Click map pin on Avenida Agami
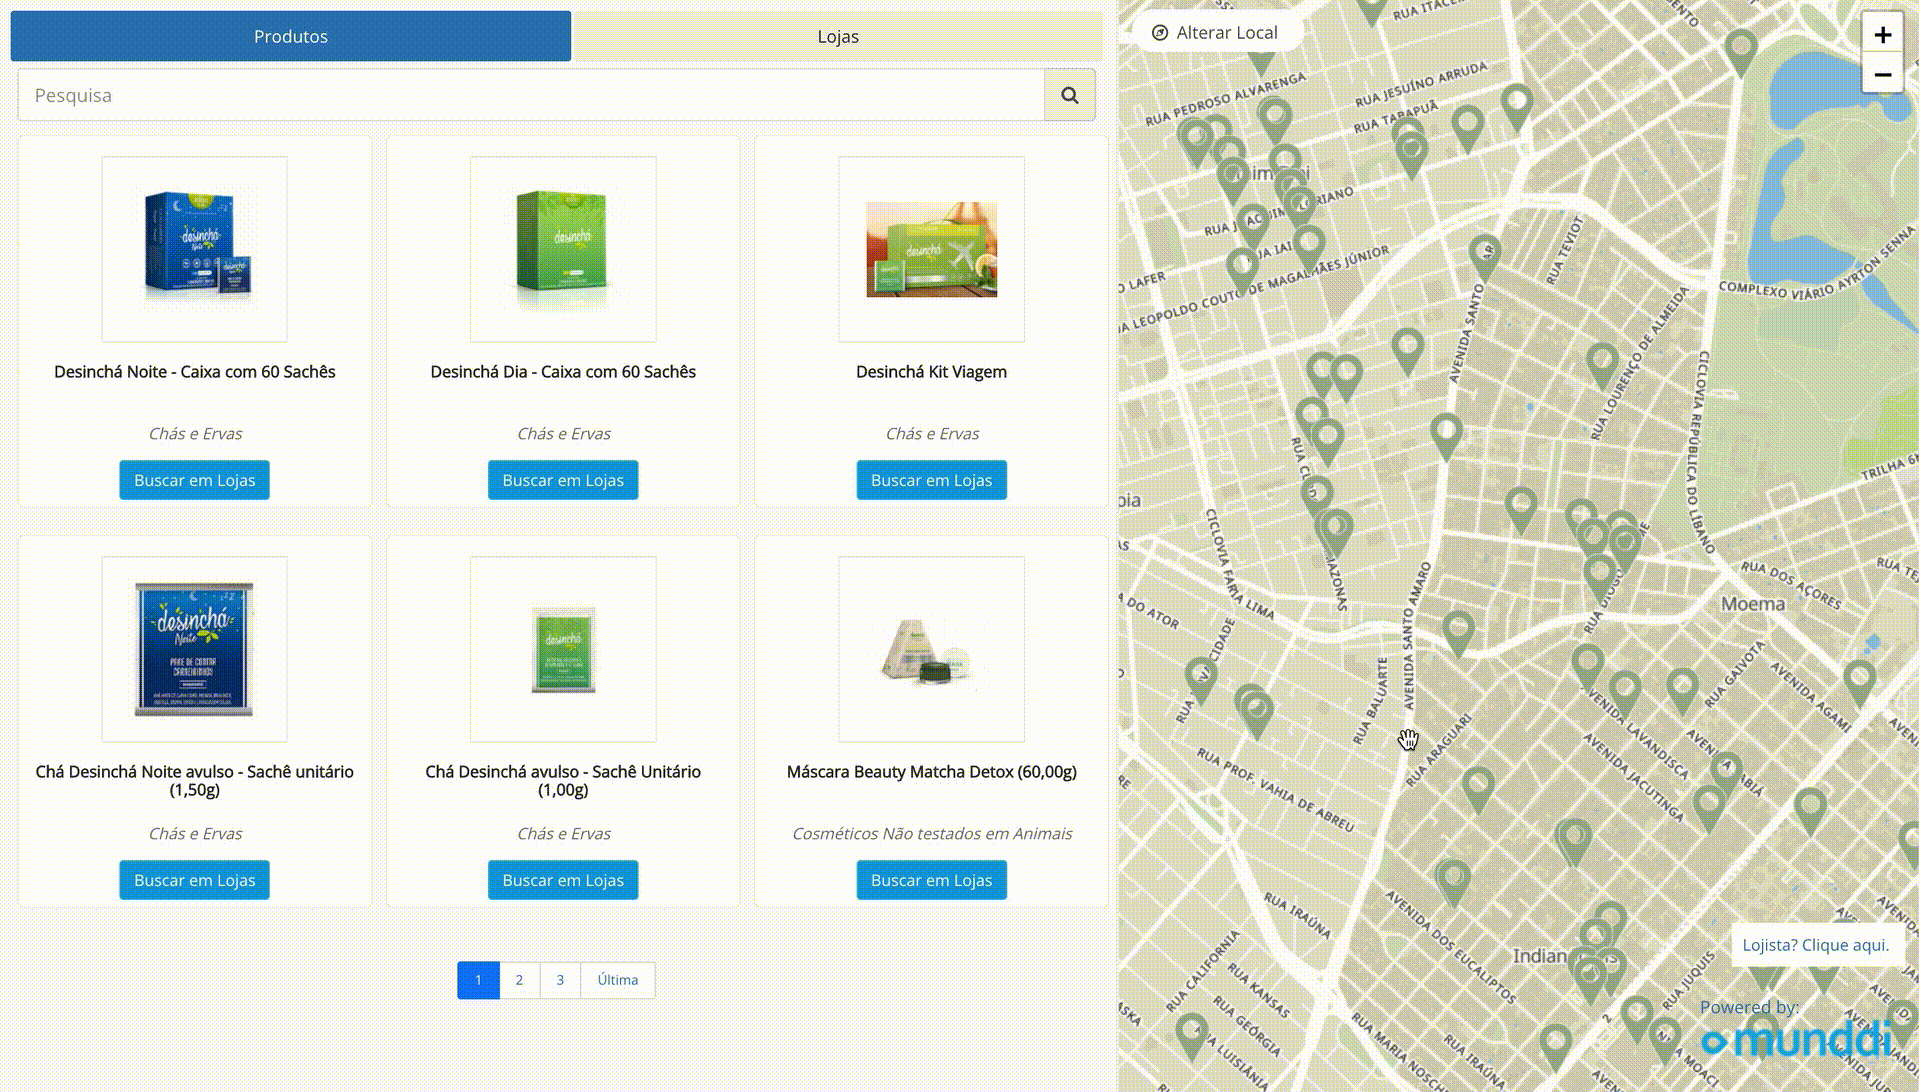This screenshot has width=1920, height=1092. point(1859,677)
